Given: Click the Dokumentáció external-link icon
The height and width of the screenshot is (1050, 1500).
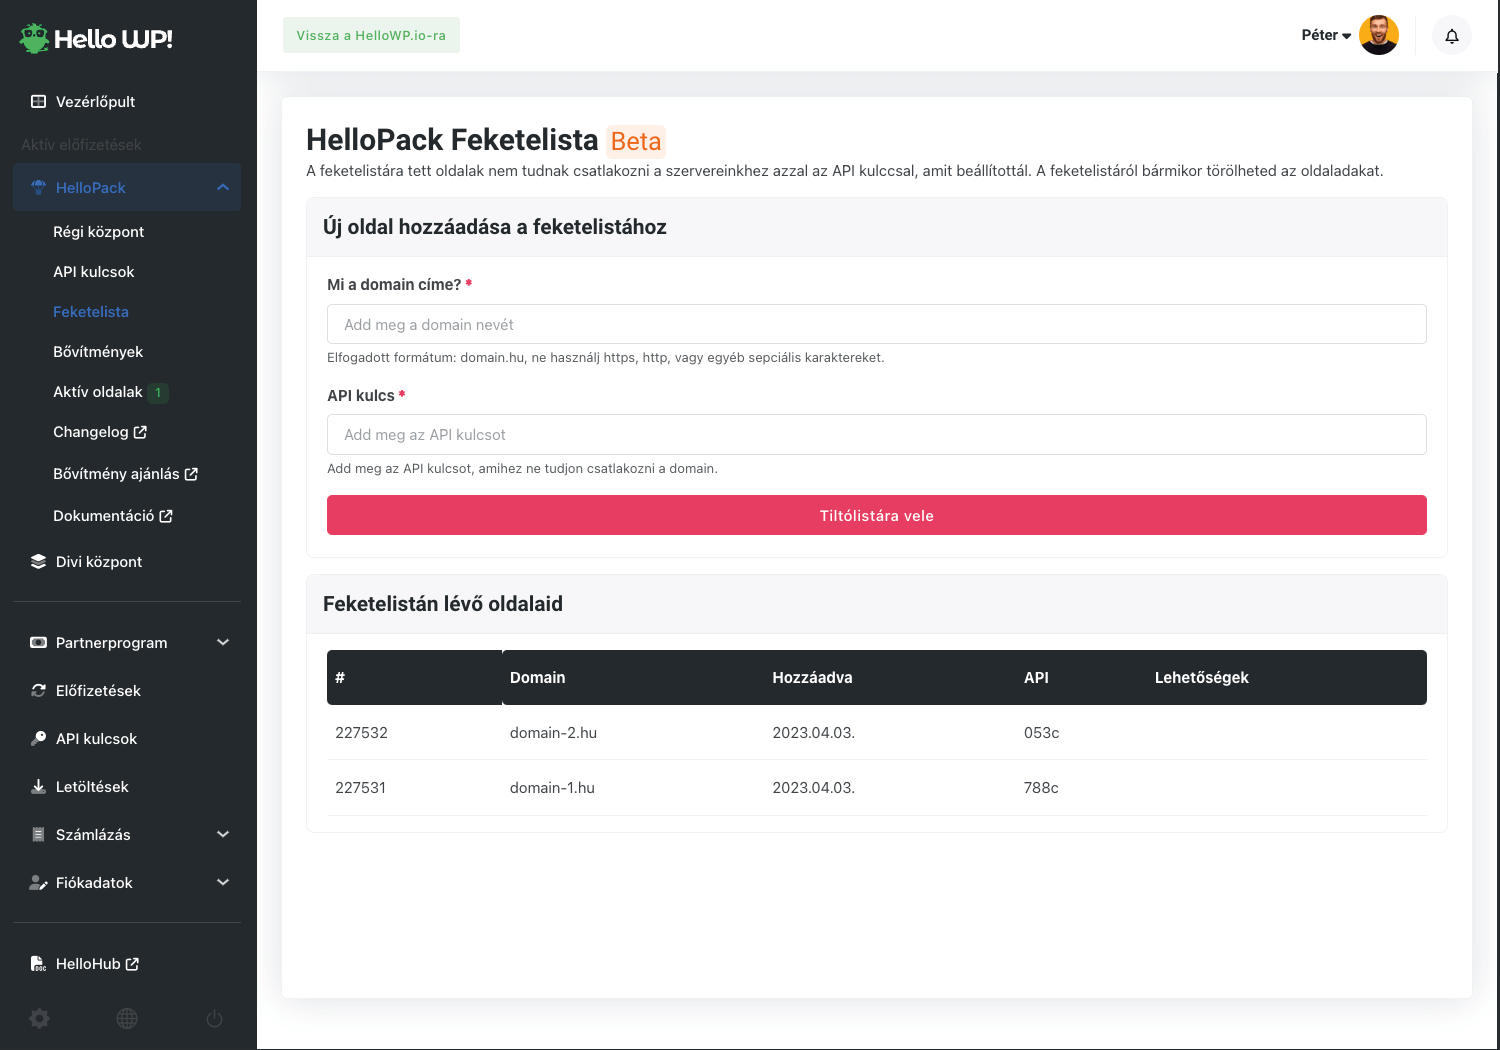Looking at the screenshot, I should pyautogui.click(x=166, y=516).
